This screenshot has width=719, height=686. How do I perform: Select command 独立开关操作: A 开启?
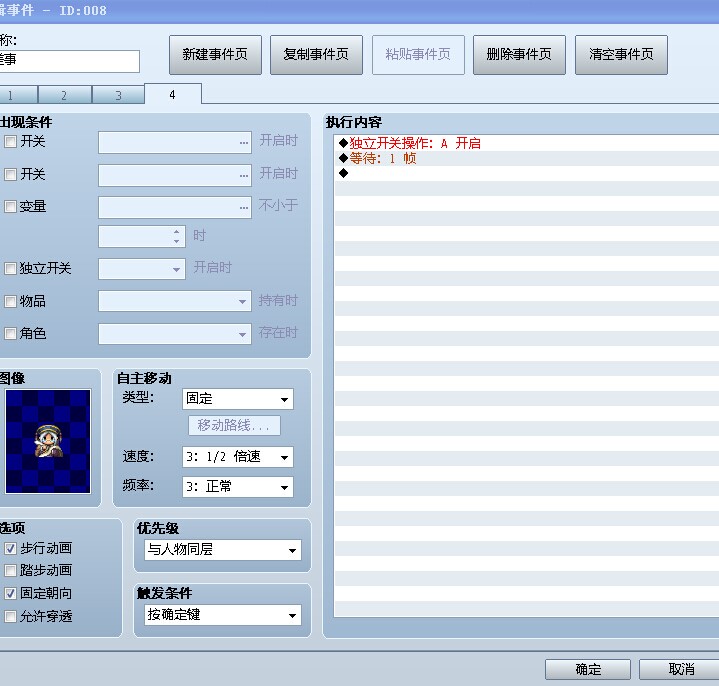pos(527,143)
